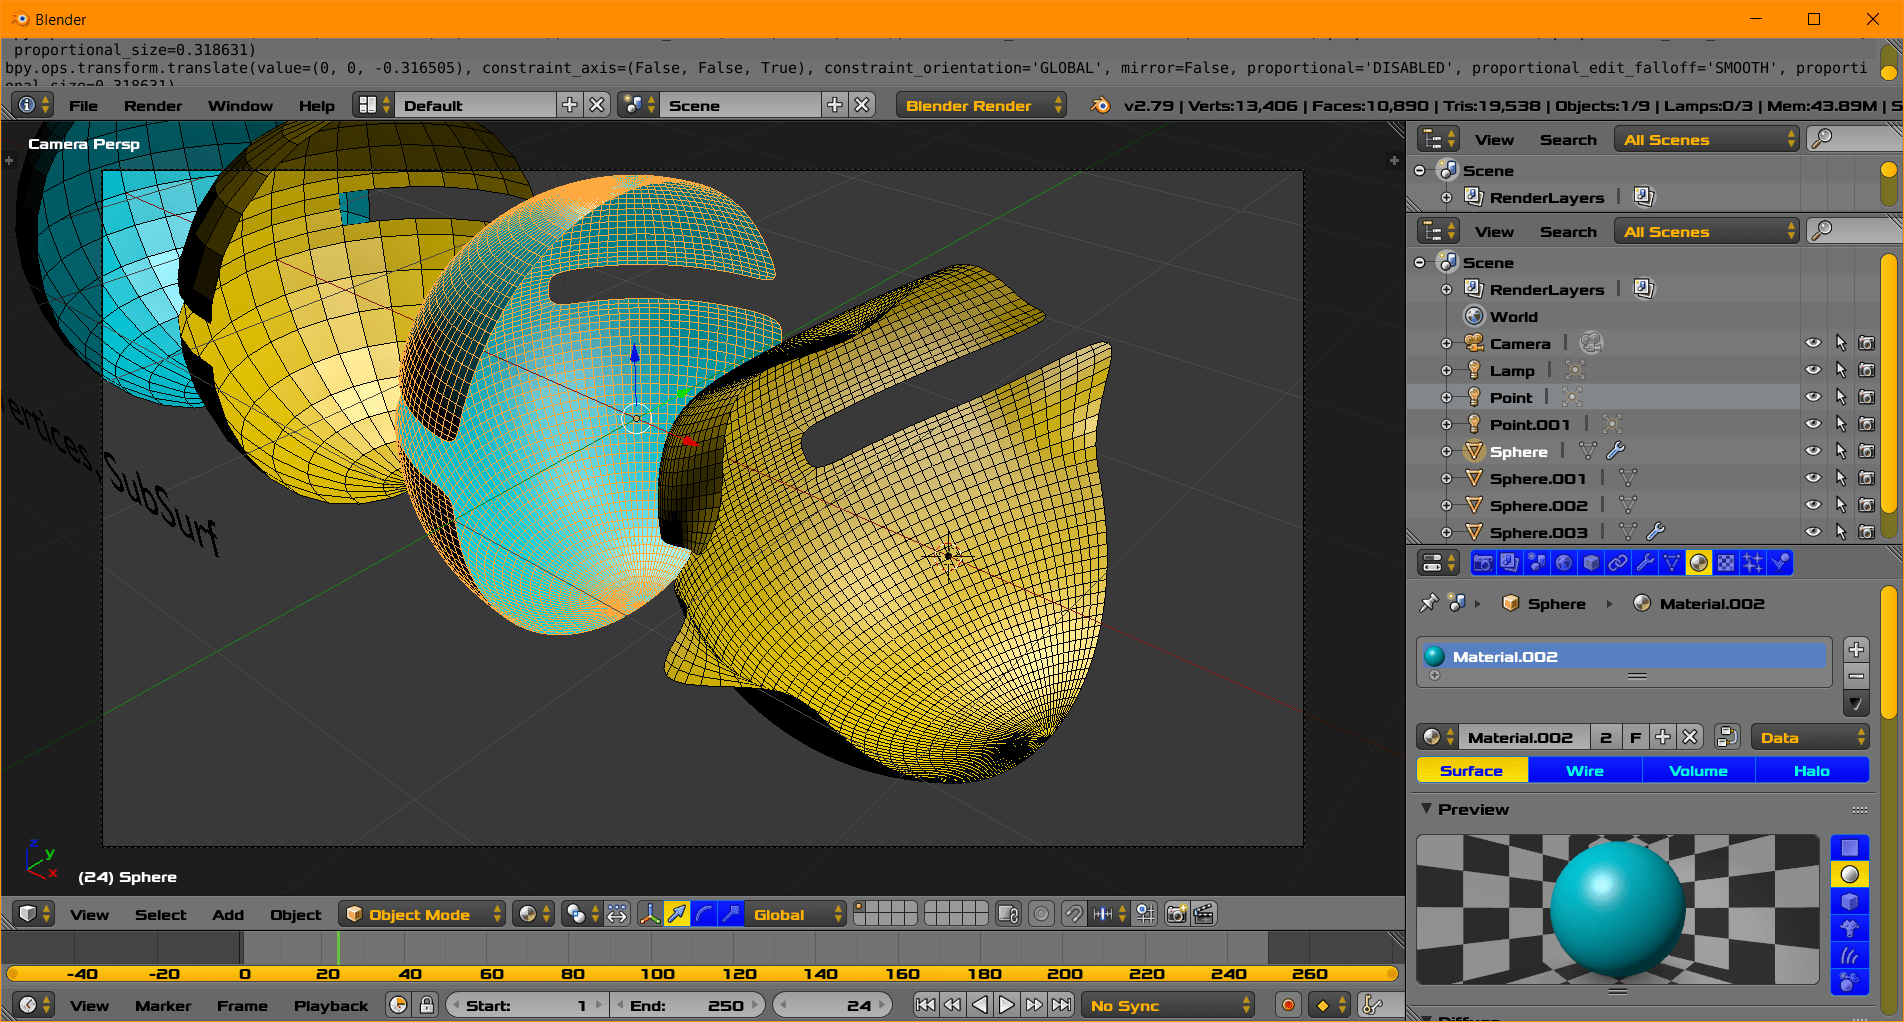Add a new material slot with plus button

pyautogui.click(x=1856, y=649)
